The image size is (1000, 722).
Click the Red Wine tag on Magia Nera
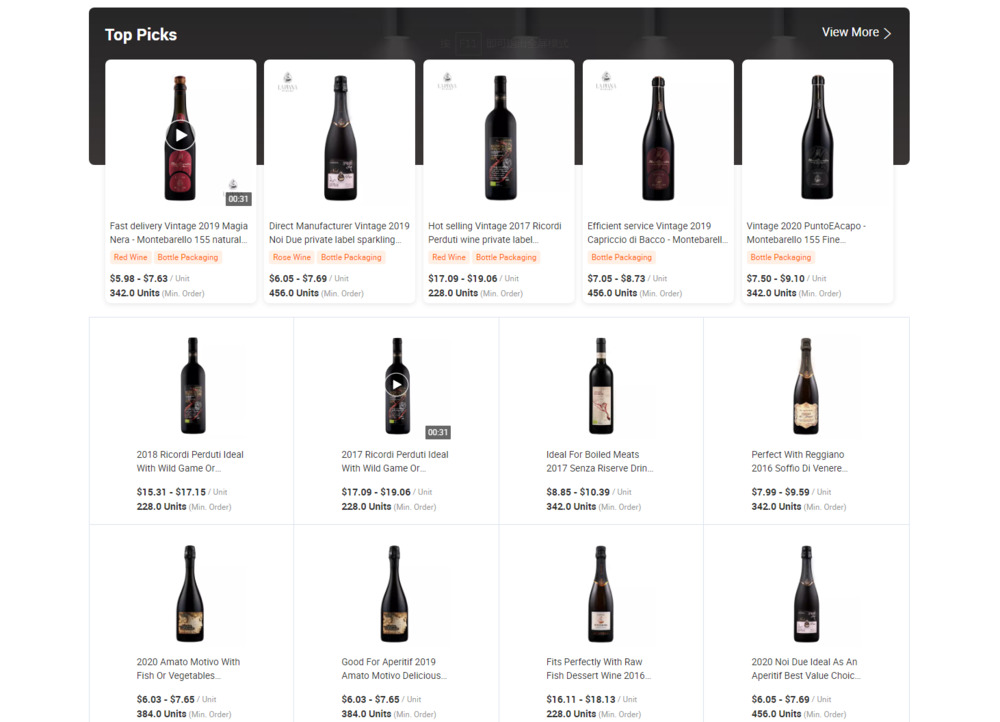coord(130,257)
